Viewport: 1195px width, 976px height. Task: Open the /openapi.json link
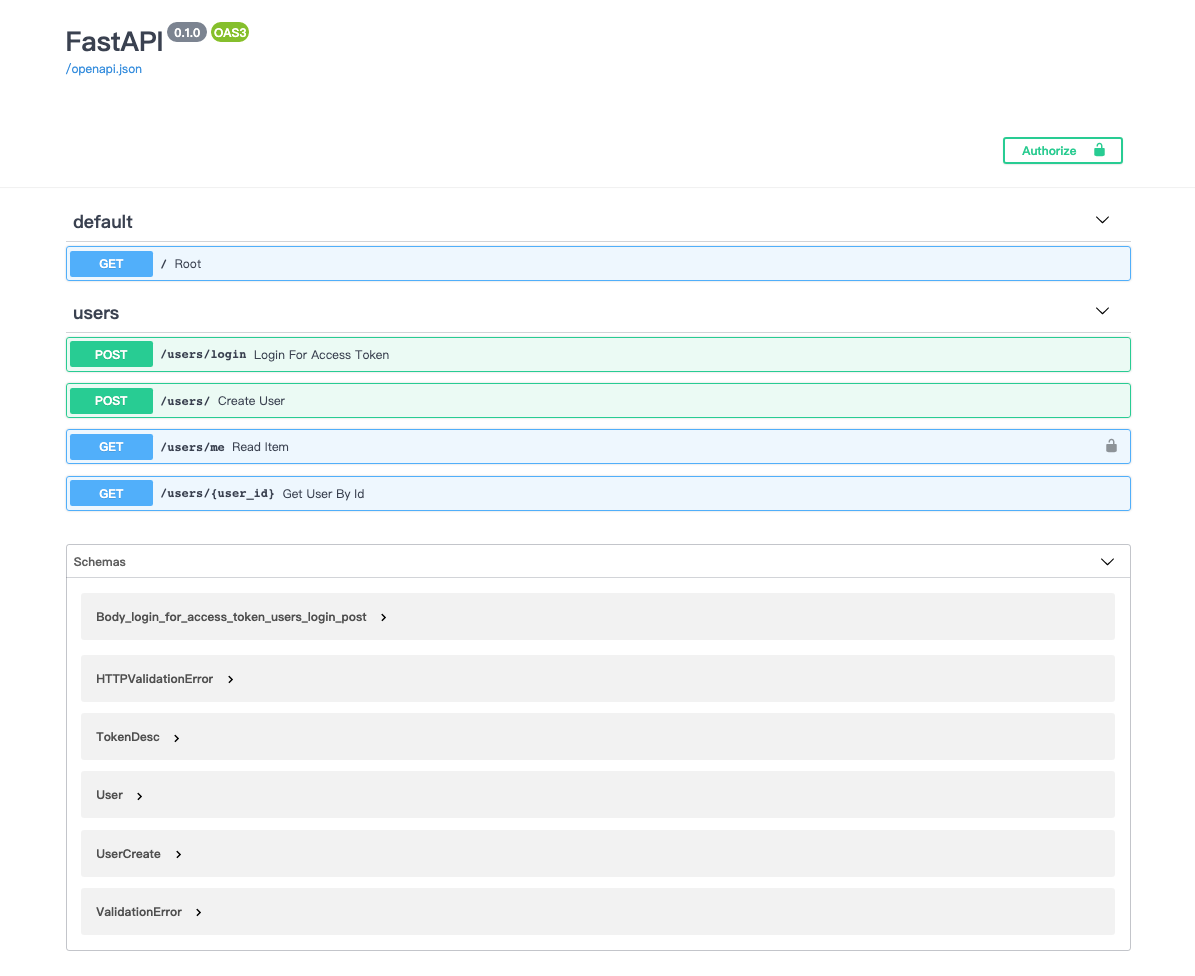[x=104, y=69]
